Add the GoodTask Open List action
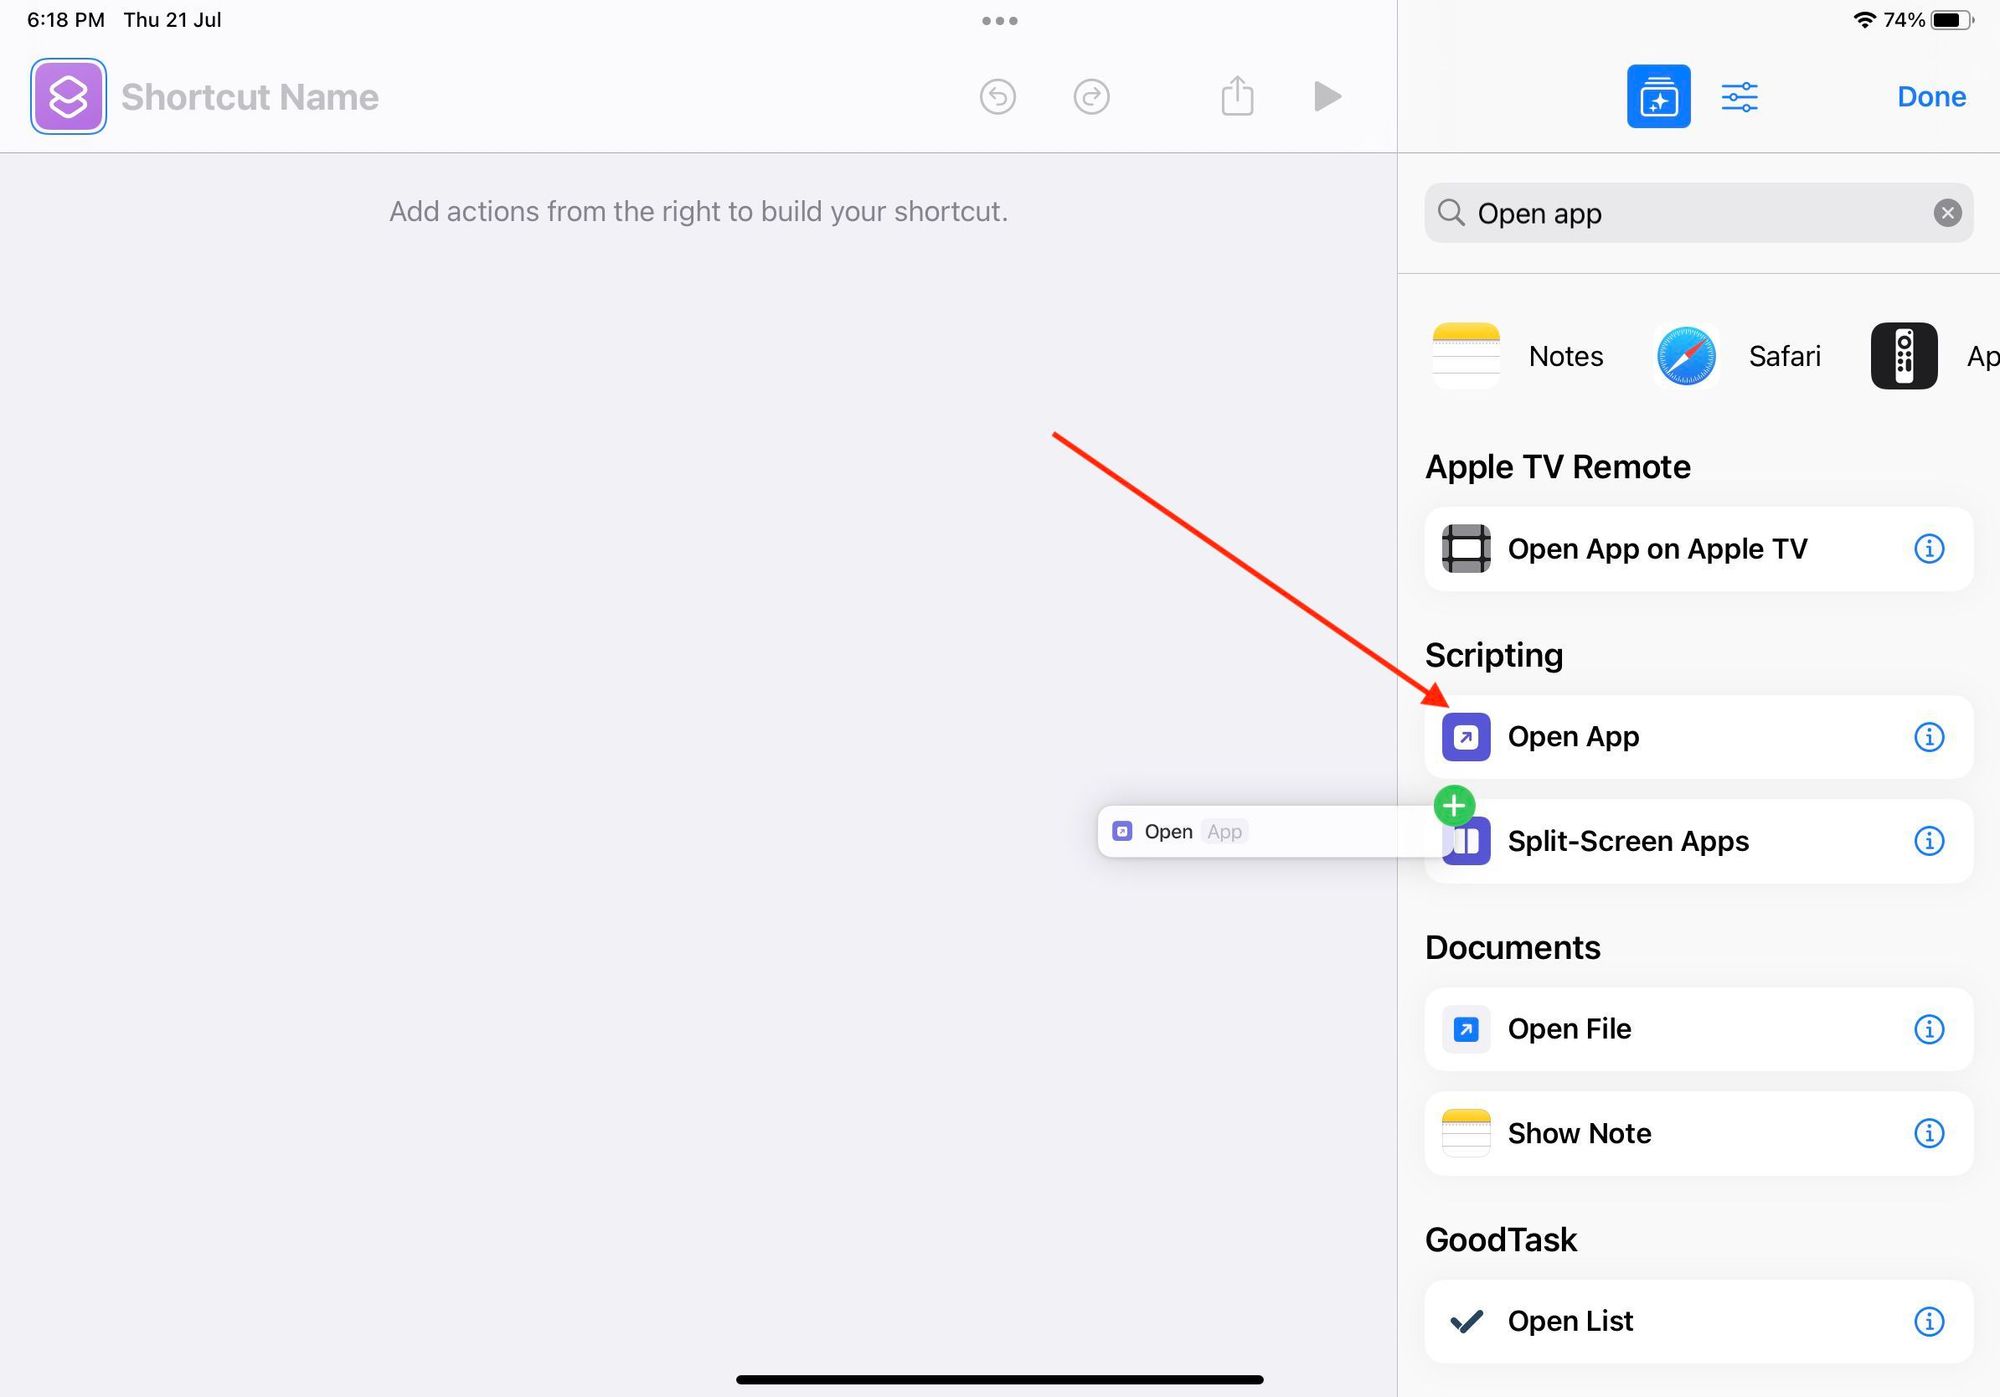This screenshot has width=2000, height=1397. tap(1570, 1321)
